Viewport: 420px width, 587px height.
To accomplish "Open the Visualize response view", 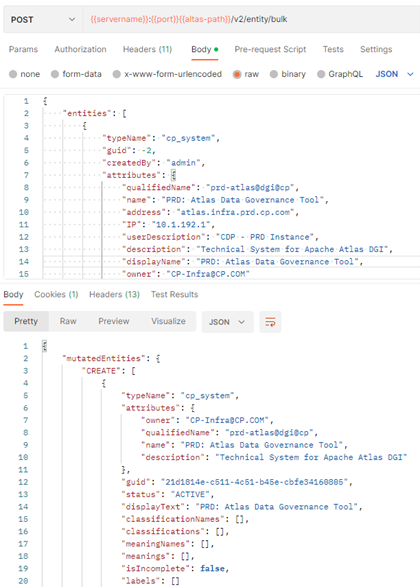I will (x=168, y=321).
